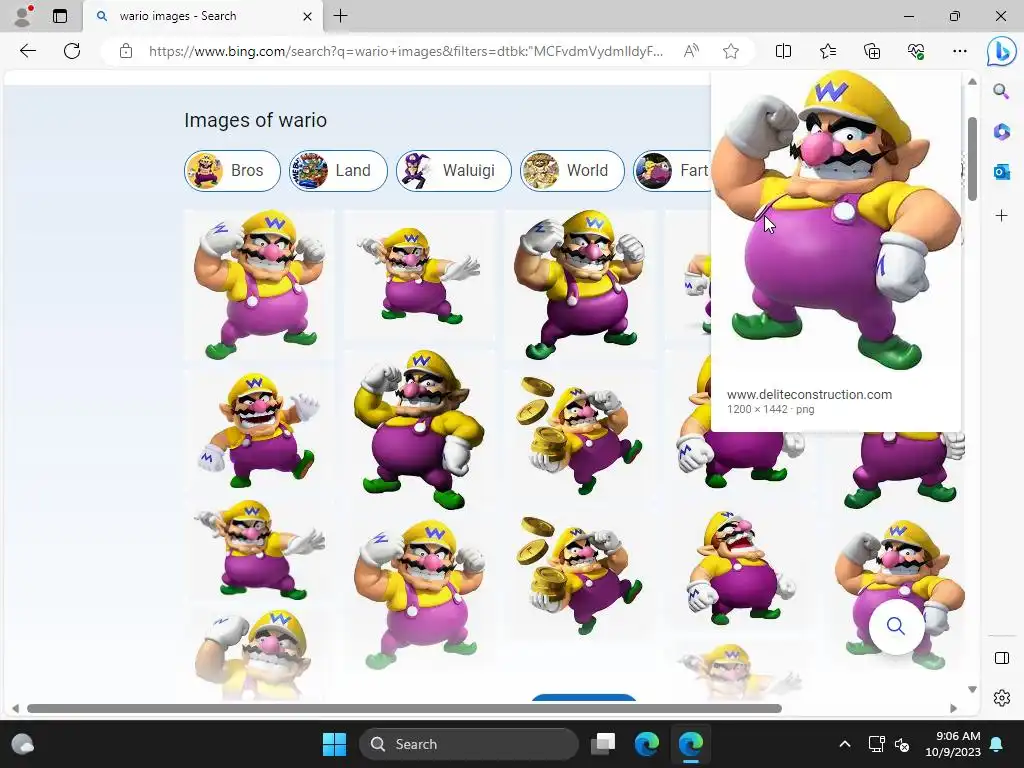Show hidden system tray icons
This screenshot has width=1024, height=768.
(x=844, y=744)
